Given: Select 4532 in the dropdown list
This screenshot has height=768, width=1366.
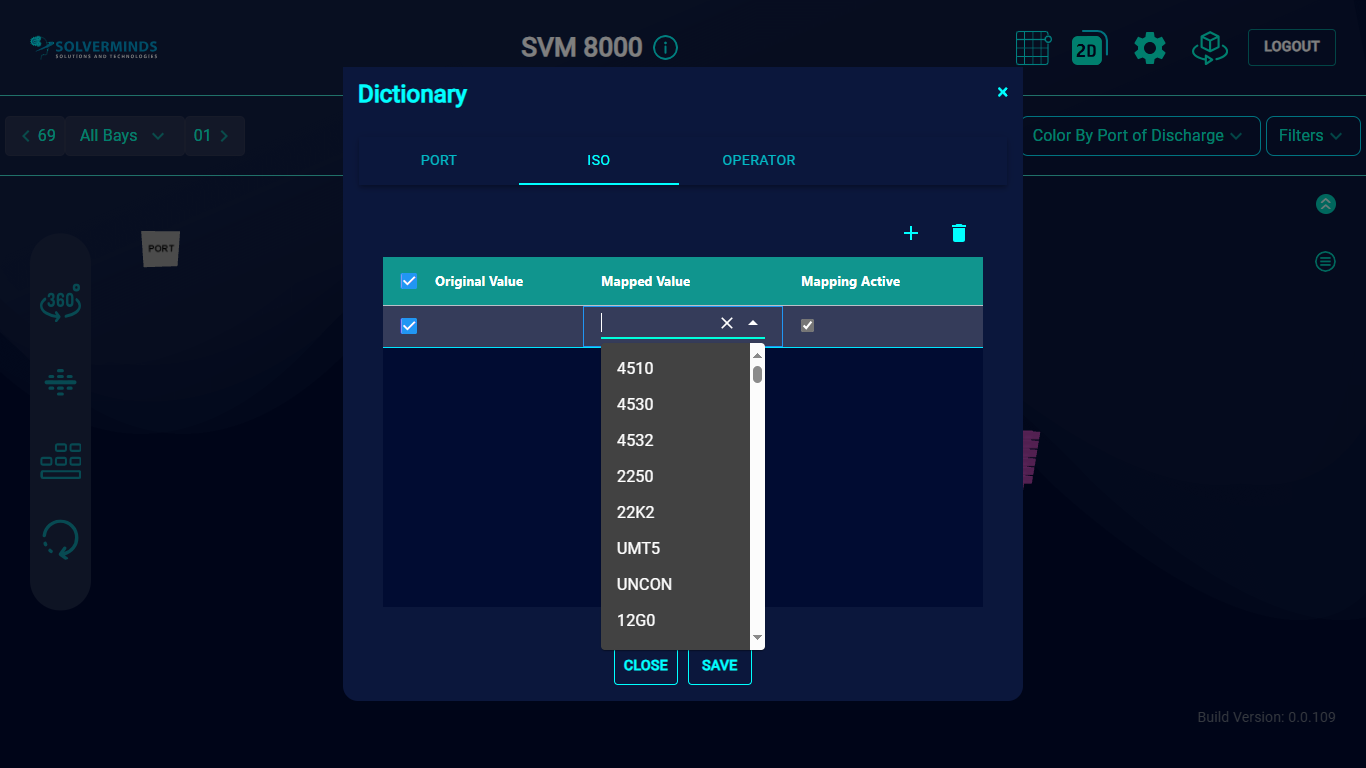Looking at the screenshot, I should click(675, 440).
